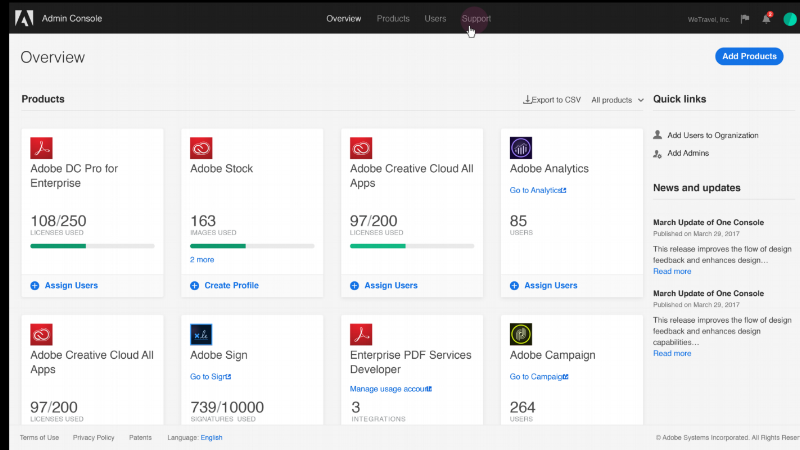This screenshot has width=800, height=450.
Task: Open the Products tab
Action: [x=393, y=18]
